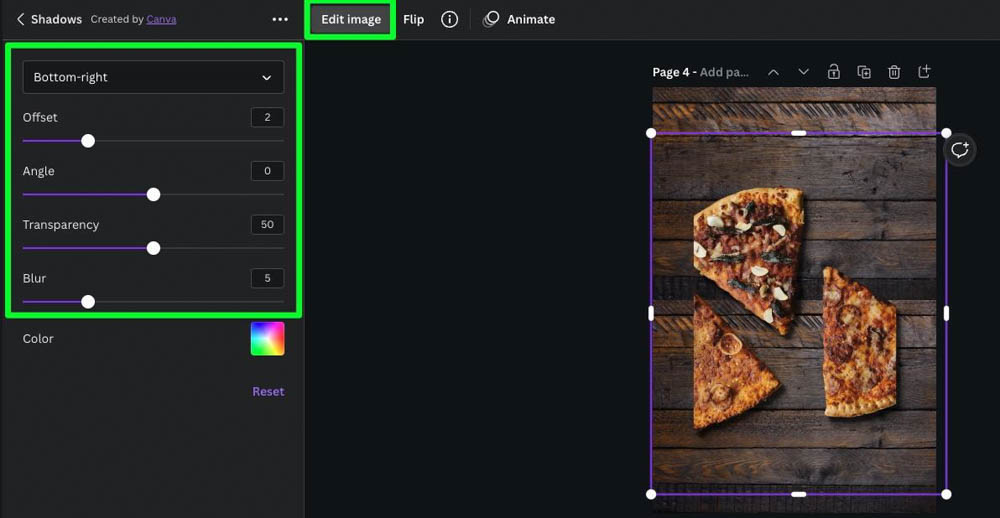The width and height of the screenshot is (1000, 518).
Task: Go back from the Shadows panel
Action: 20,20
